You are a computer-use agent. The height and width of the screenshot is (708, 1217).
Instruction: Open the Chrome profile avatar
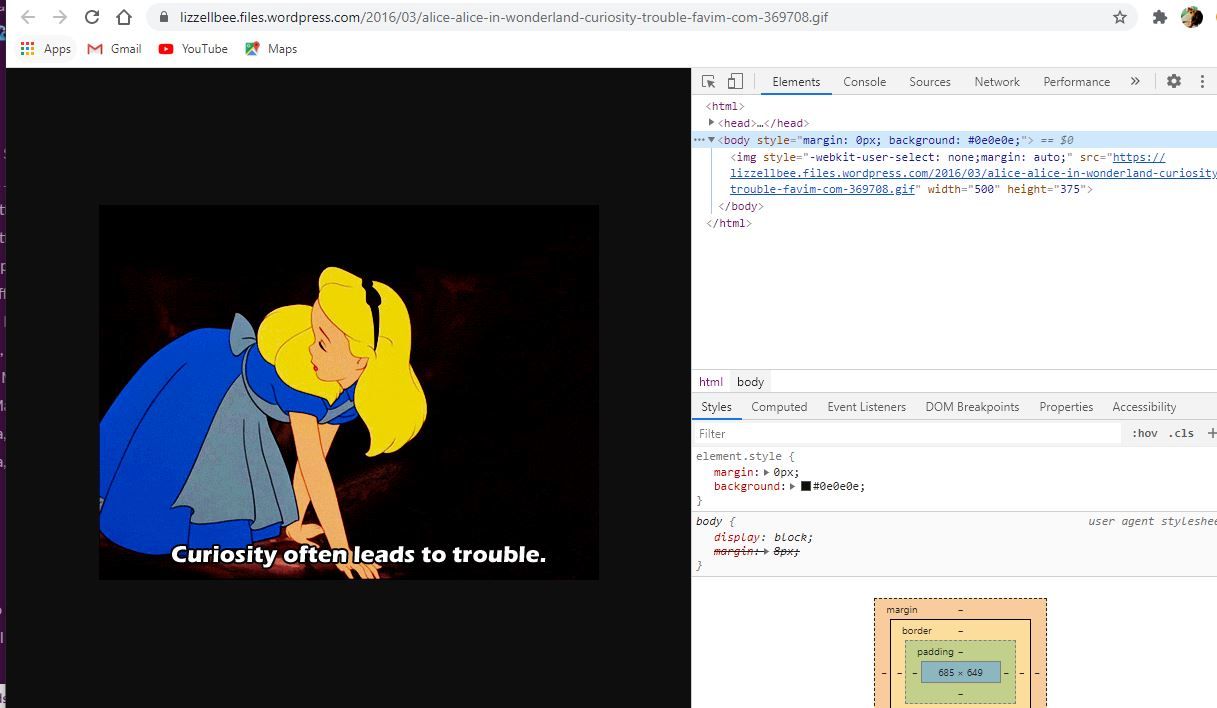pyautogui.click(x=1191, y=17)
